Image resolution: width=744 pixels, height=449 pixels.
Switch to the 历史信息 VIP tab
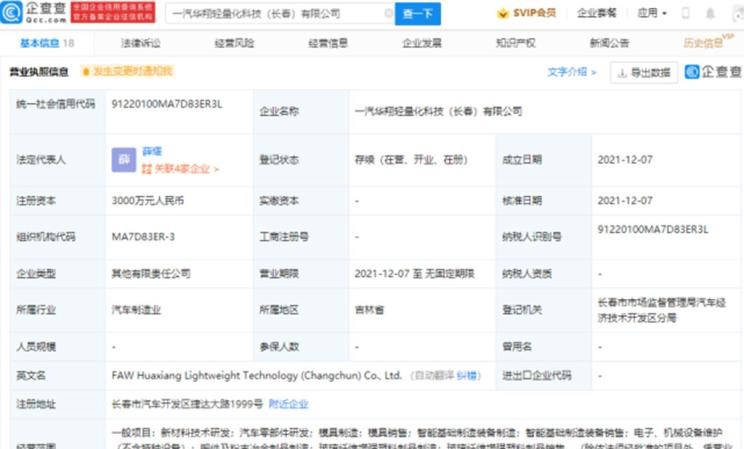click(x=707, y=42)
